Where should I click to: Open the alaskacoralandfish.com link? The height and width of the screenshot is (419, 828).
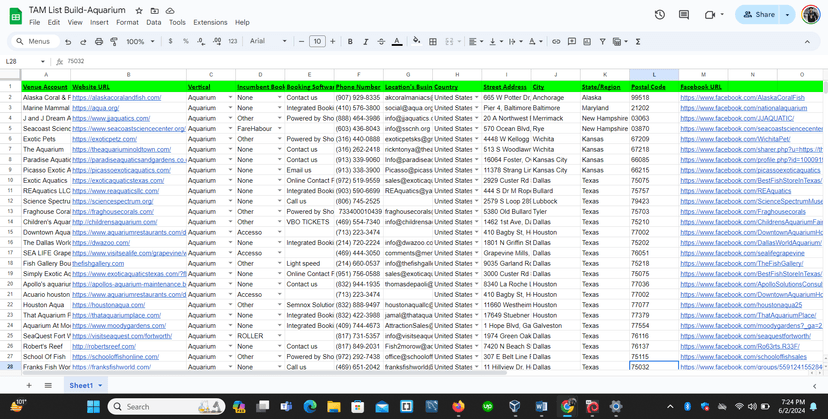117,98
